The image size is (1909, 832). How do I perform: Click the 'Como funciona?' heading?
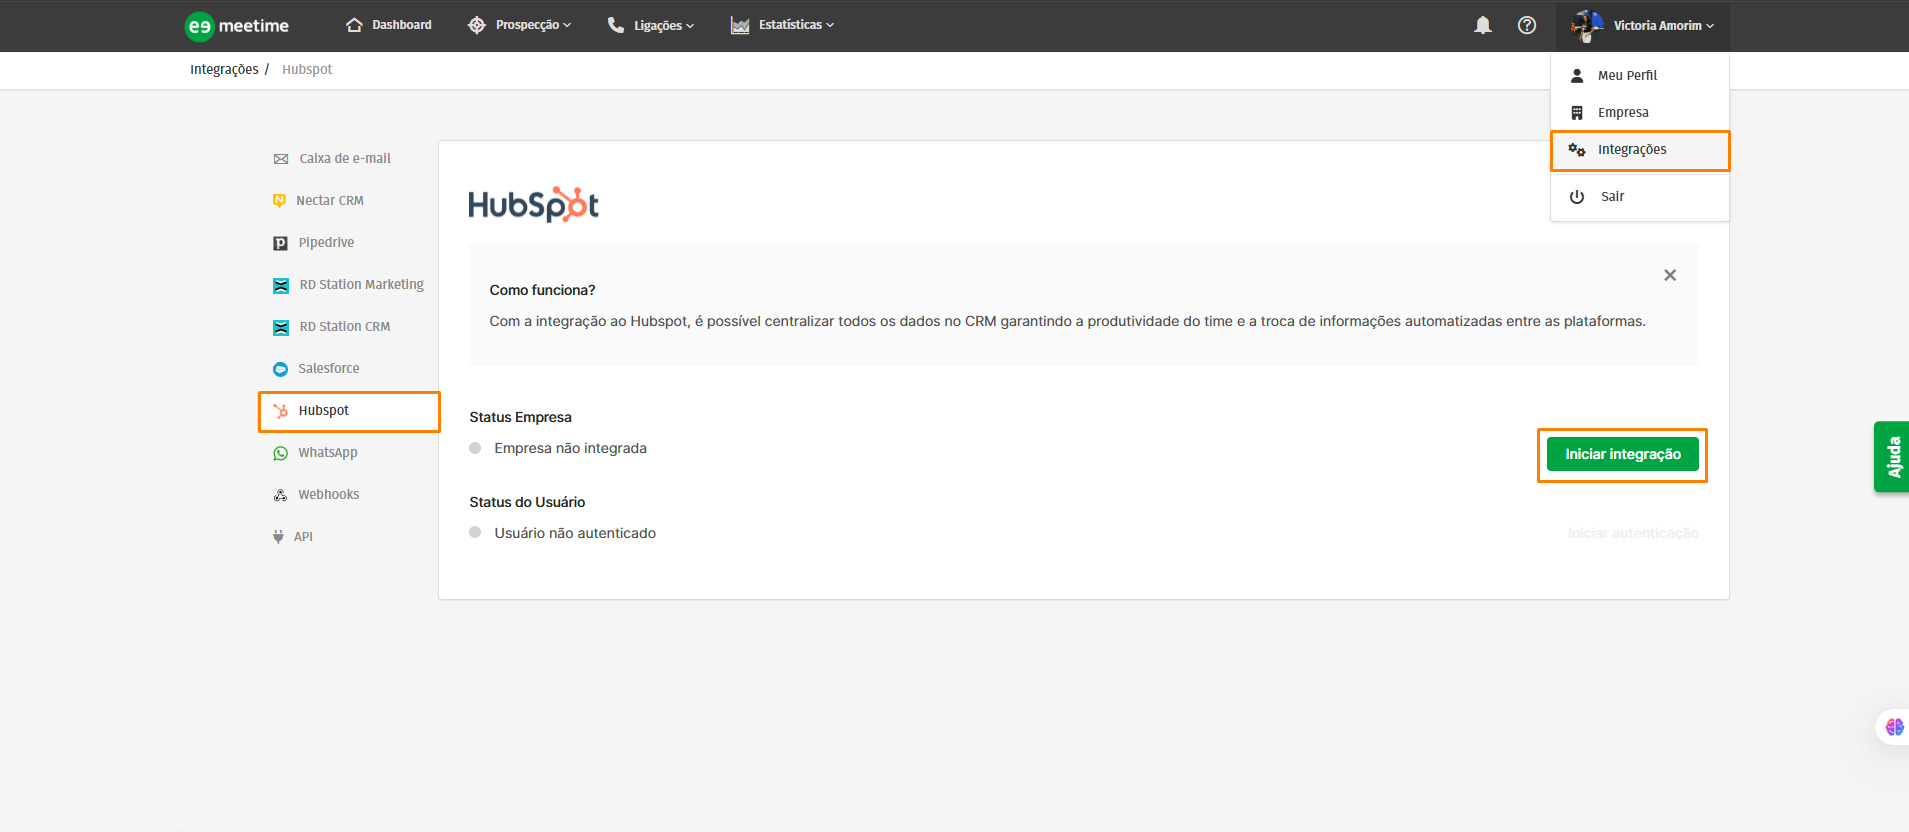click(542, 290)
